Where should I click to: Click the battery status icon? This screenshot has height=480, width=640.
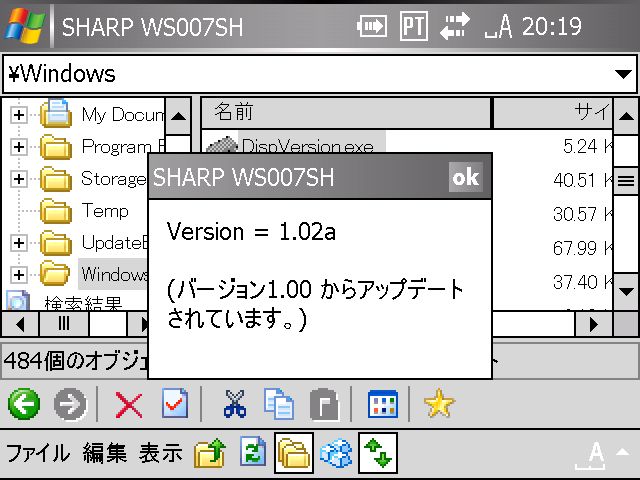click(x=371, y=27)
